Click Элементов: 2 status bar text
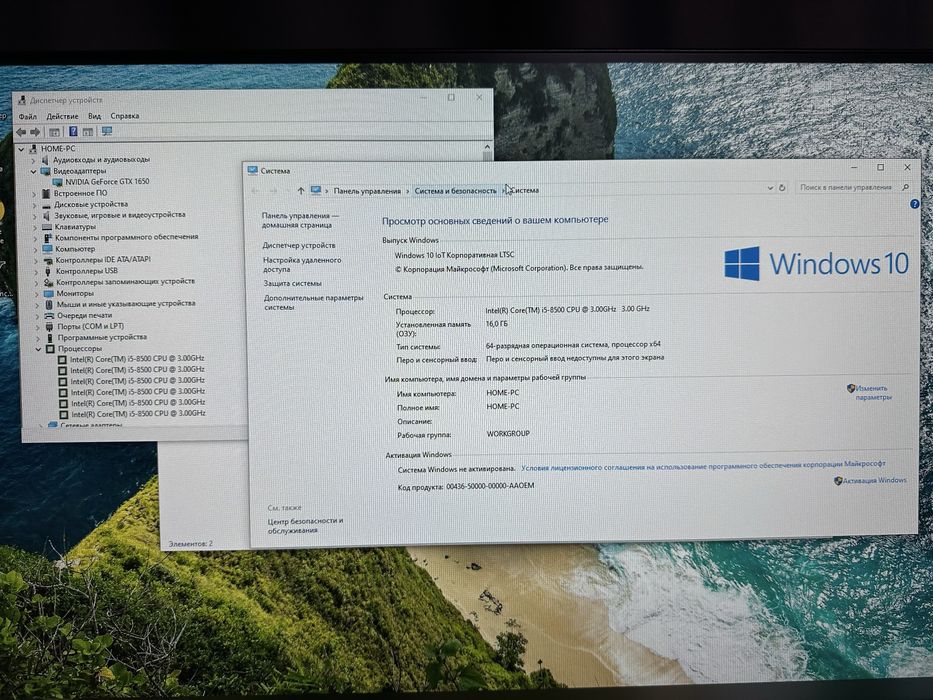 (190, 543)
